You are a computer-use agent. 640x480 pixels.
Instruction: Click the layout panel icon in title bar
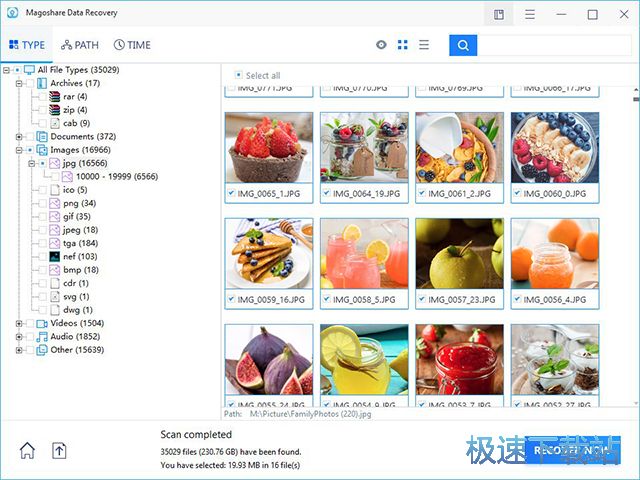[x=499, y=15]
